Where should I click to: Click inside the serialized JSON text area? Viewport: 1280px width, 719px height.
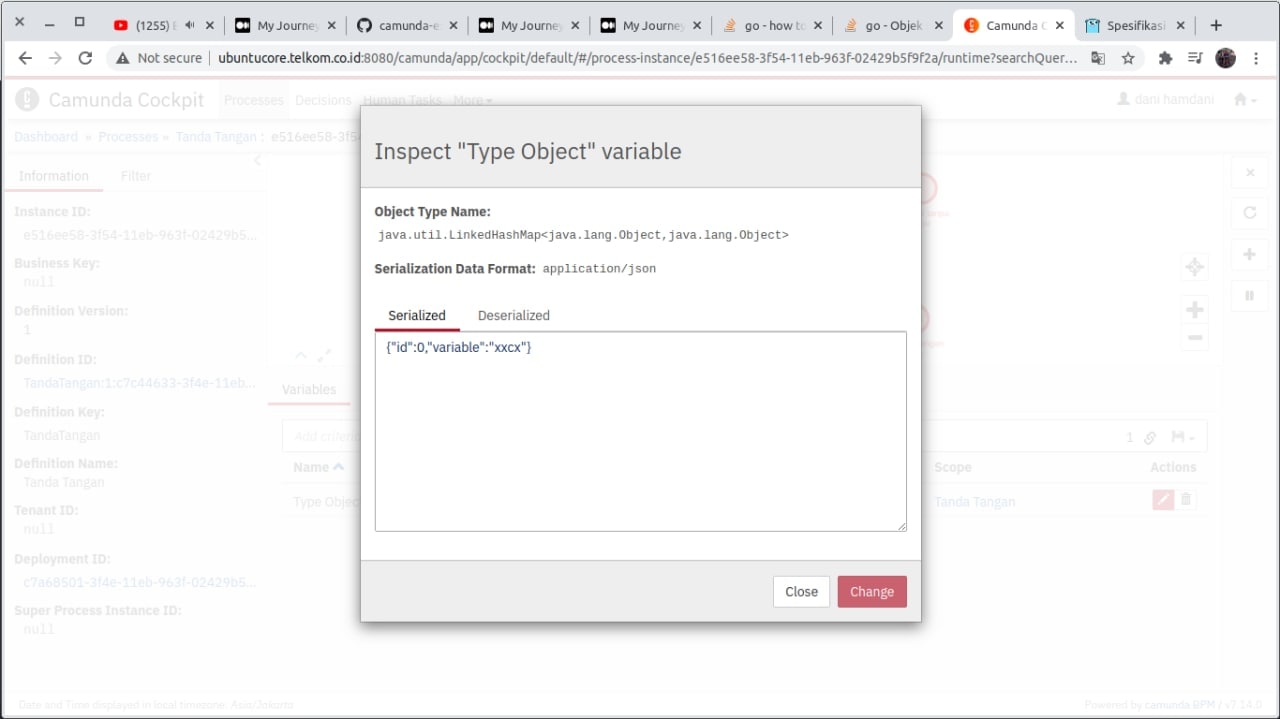(x=640, y=431)
